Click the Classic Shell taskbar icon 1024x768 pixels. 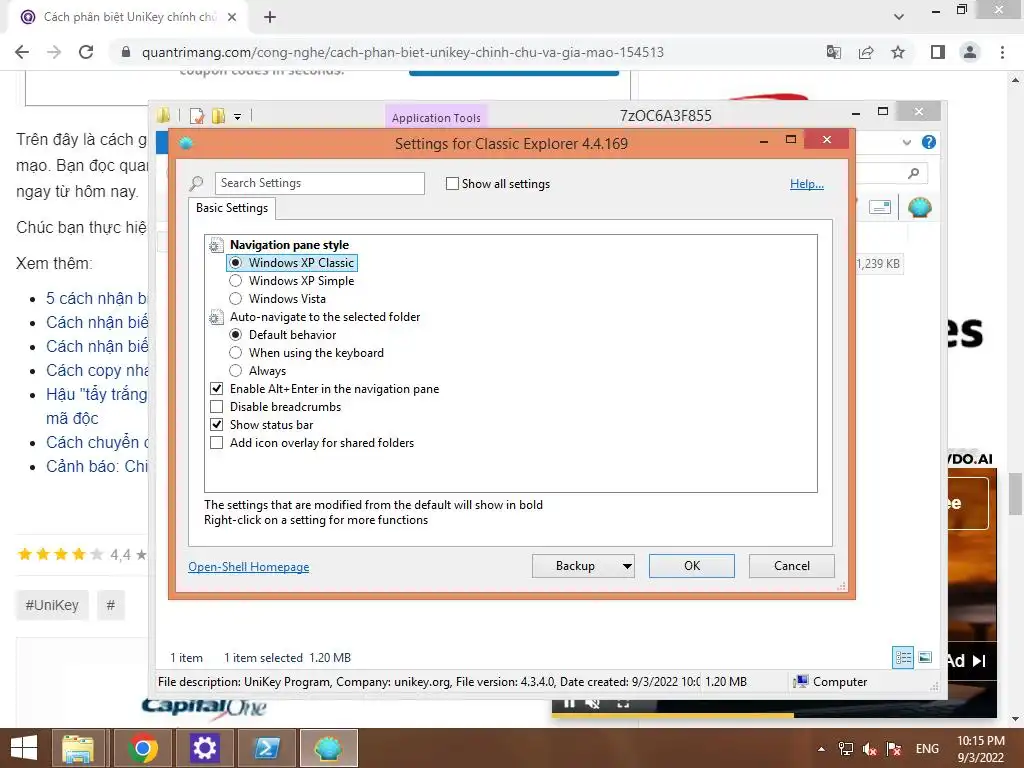click(x=328, y=748)
